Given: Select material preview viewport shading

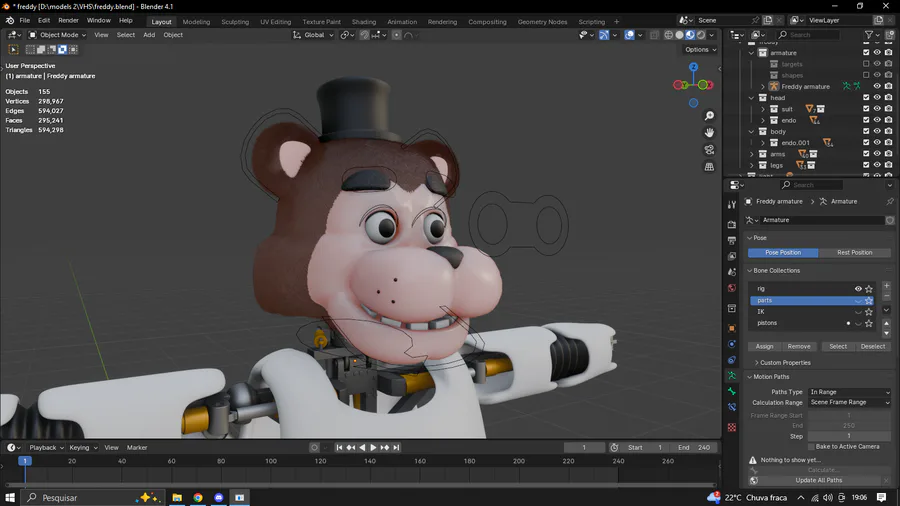Looking at the screenshot, I should tap(690, 35).
